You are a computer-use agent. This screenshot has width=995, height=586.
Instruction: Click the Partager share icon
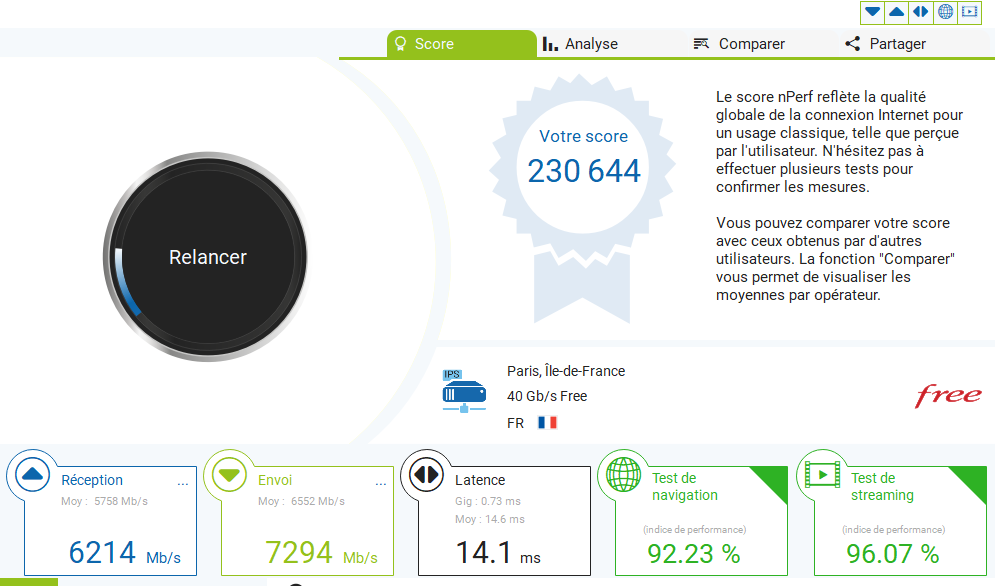point(852,43)
